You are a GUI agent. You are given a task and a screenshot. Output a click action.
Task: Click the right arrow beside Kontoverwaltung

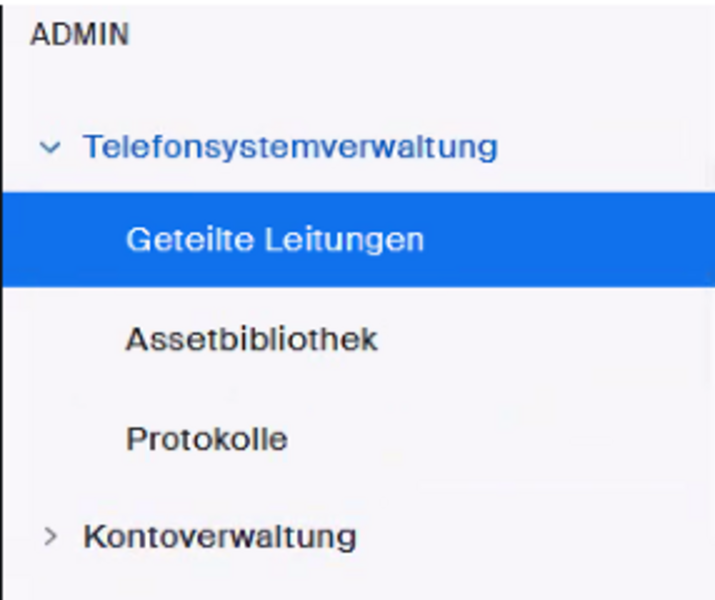tap(50, 537)
